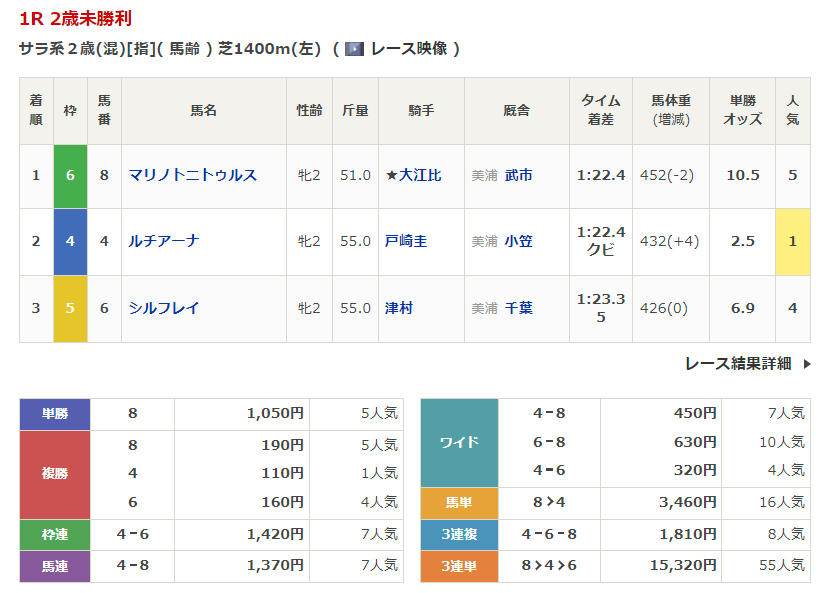
Task: Open horse マリノトニトゥルス profile link
Action: coord(192,175)
